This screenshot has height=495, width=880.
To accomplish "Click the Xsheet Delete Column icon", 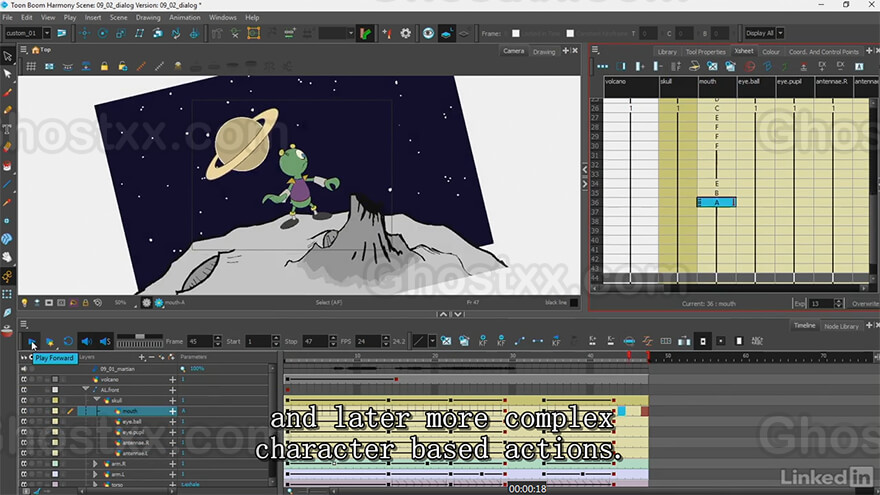I will (658, 66).
